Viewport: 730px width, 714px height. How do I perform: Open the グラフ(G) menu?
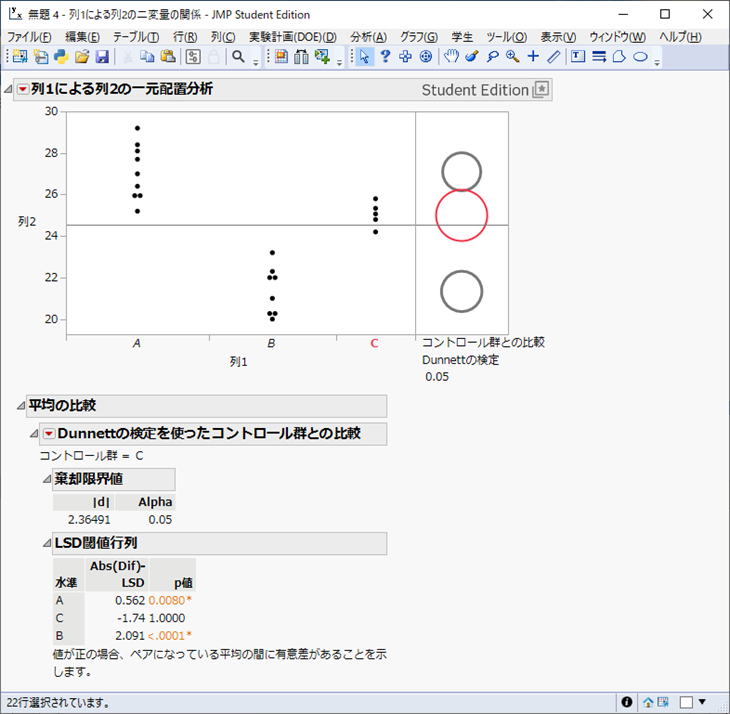click(x=420, y=36)
